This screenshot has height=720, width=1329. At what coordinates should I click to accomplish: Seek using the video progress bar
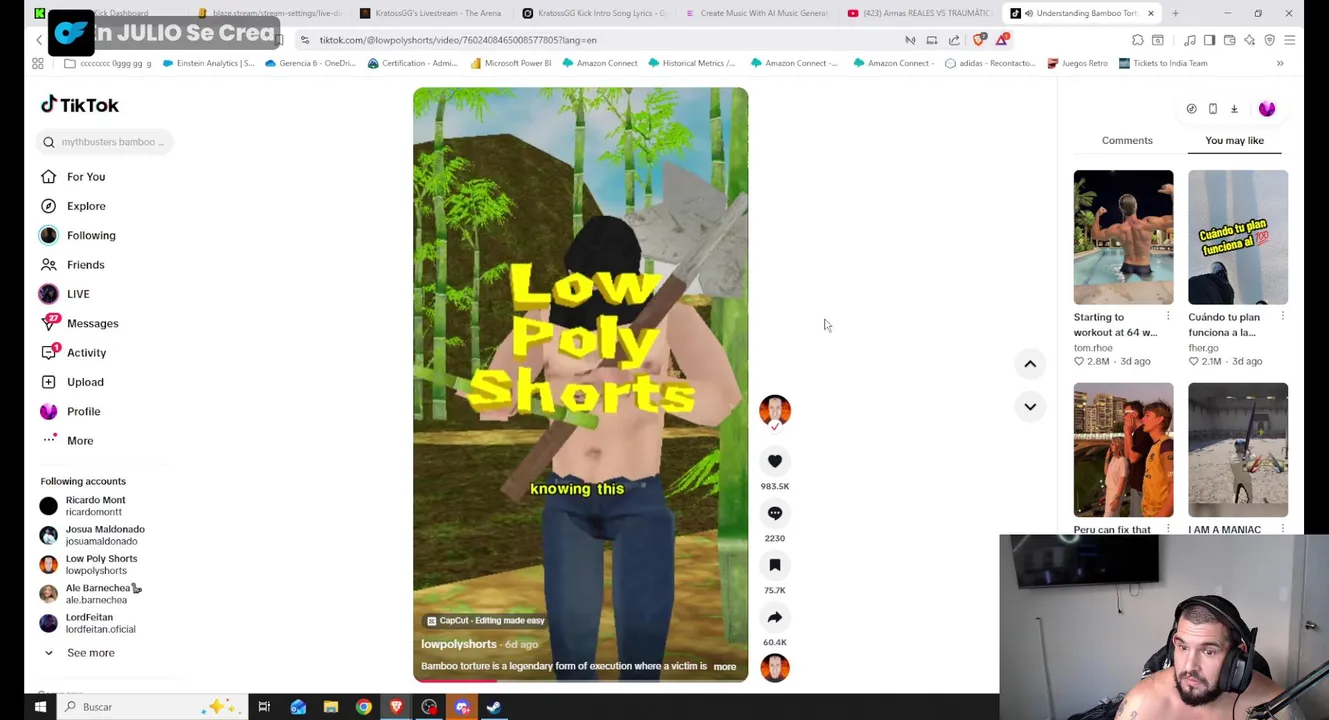click(x=580, y=680)
